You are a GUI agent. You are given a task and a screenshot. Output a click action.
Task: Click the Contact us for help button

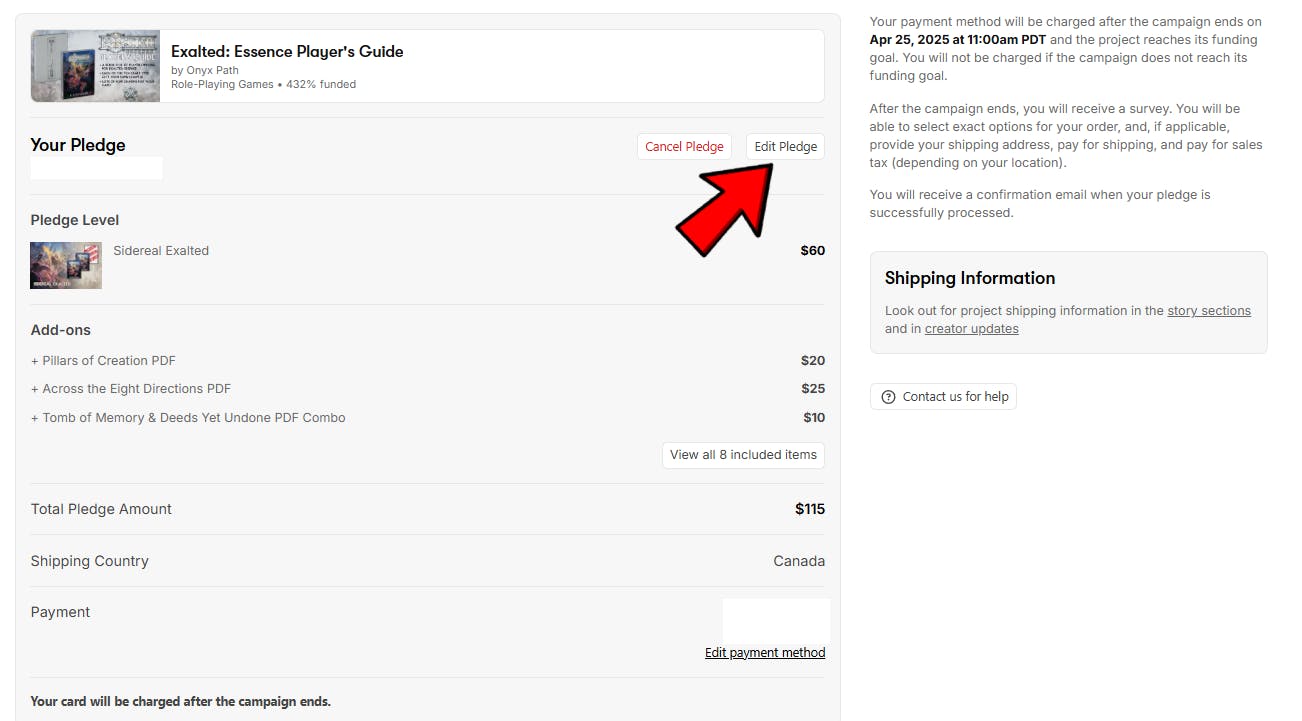943,397
